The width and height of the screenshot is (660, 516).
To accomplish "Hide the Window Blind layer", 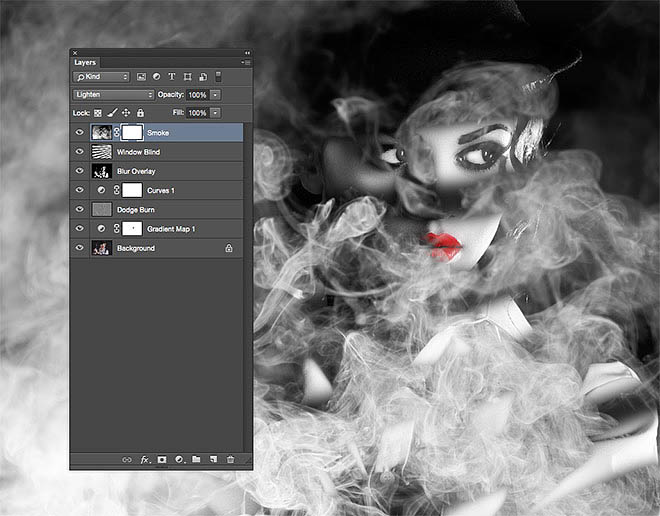I will [x=80, y=152].
